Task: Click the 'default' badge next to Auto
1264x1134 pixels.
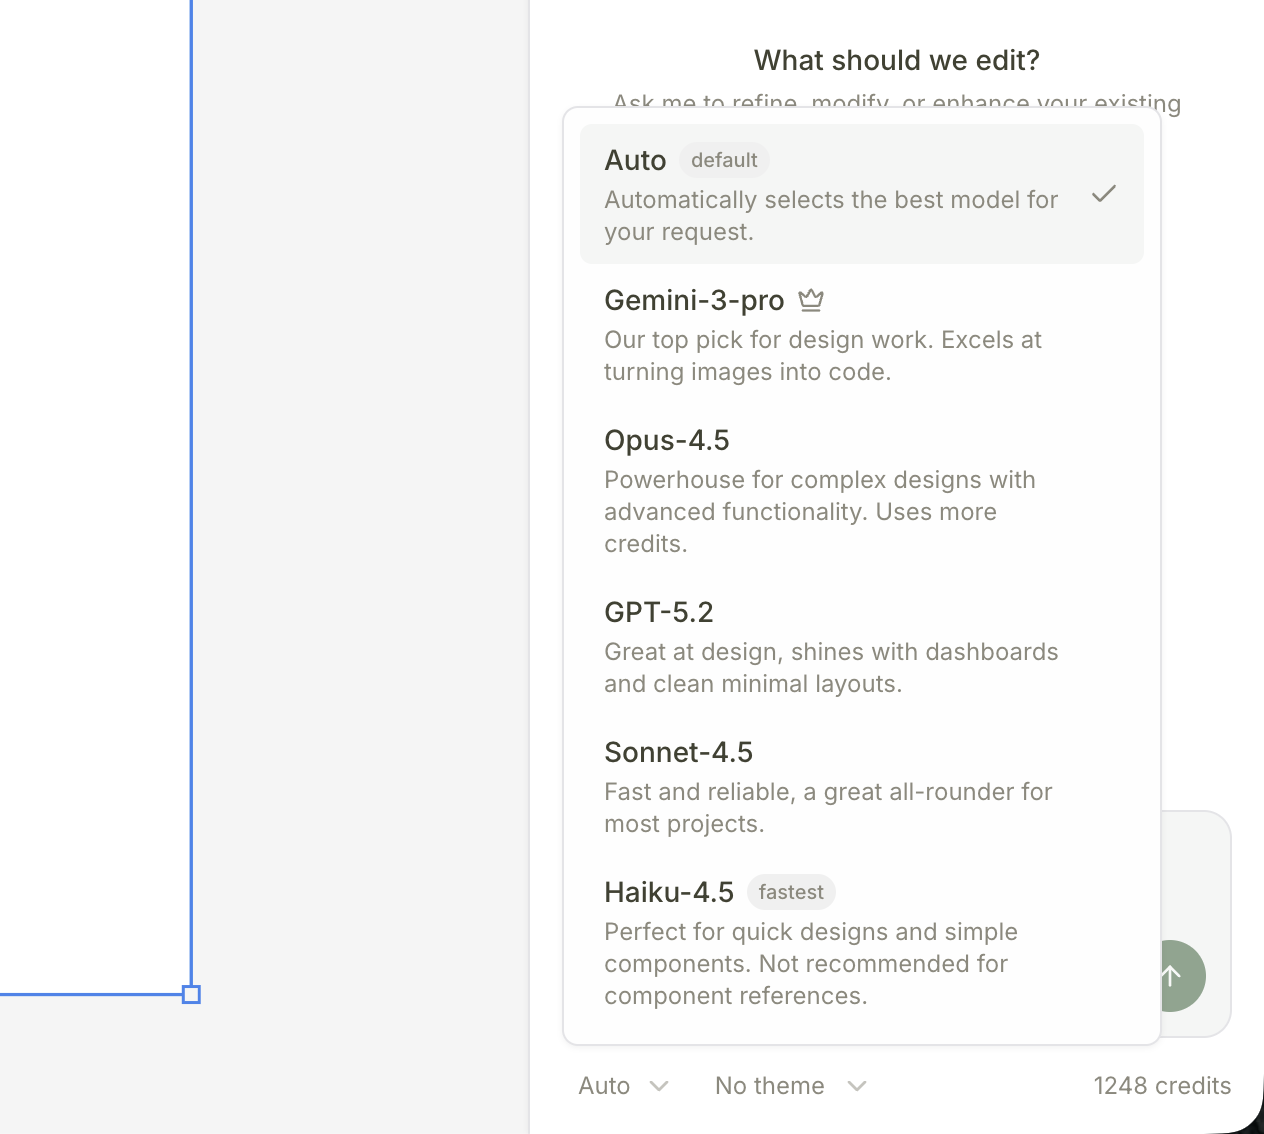Action: click(x=723, y=160)
